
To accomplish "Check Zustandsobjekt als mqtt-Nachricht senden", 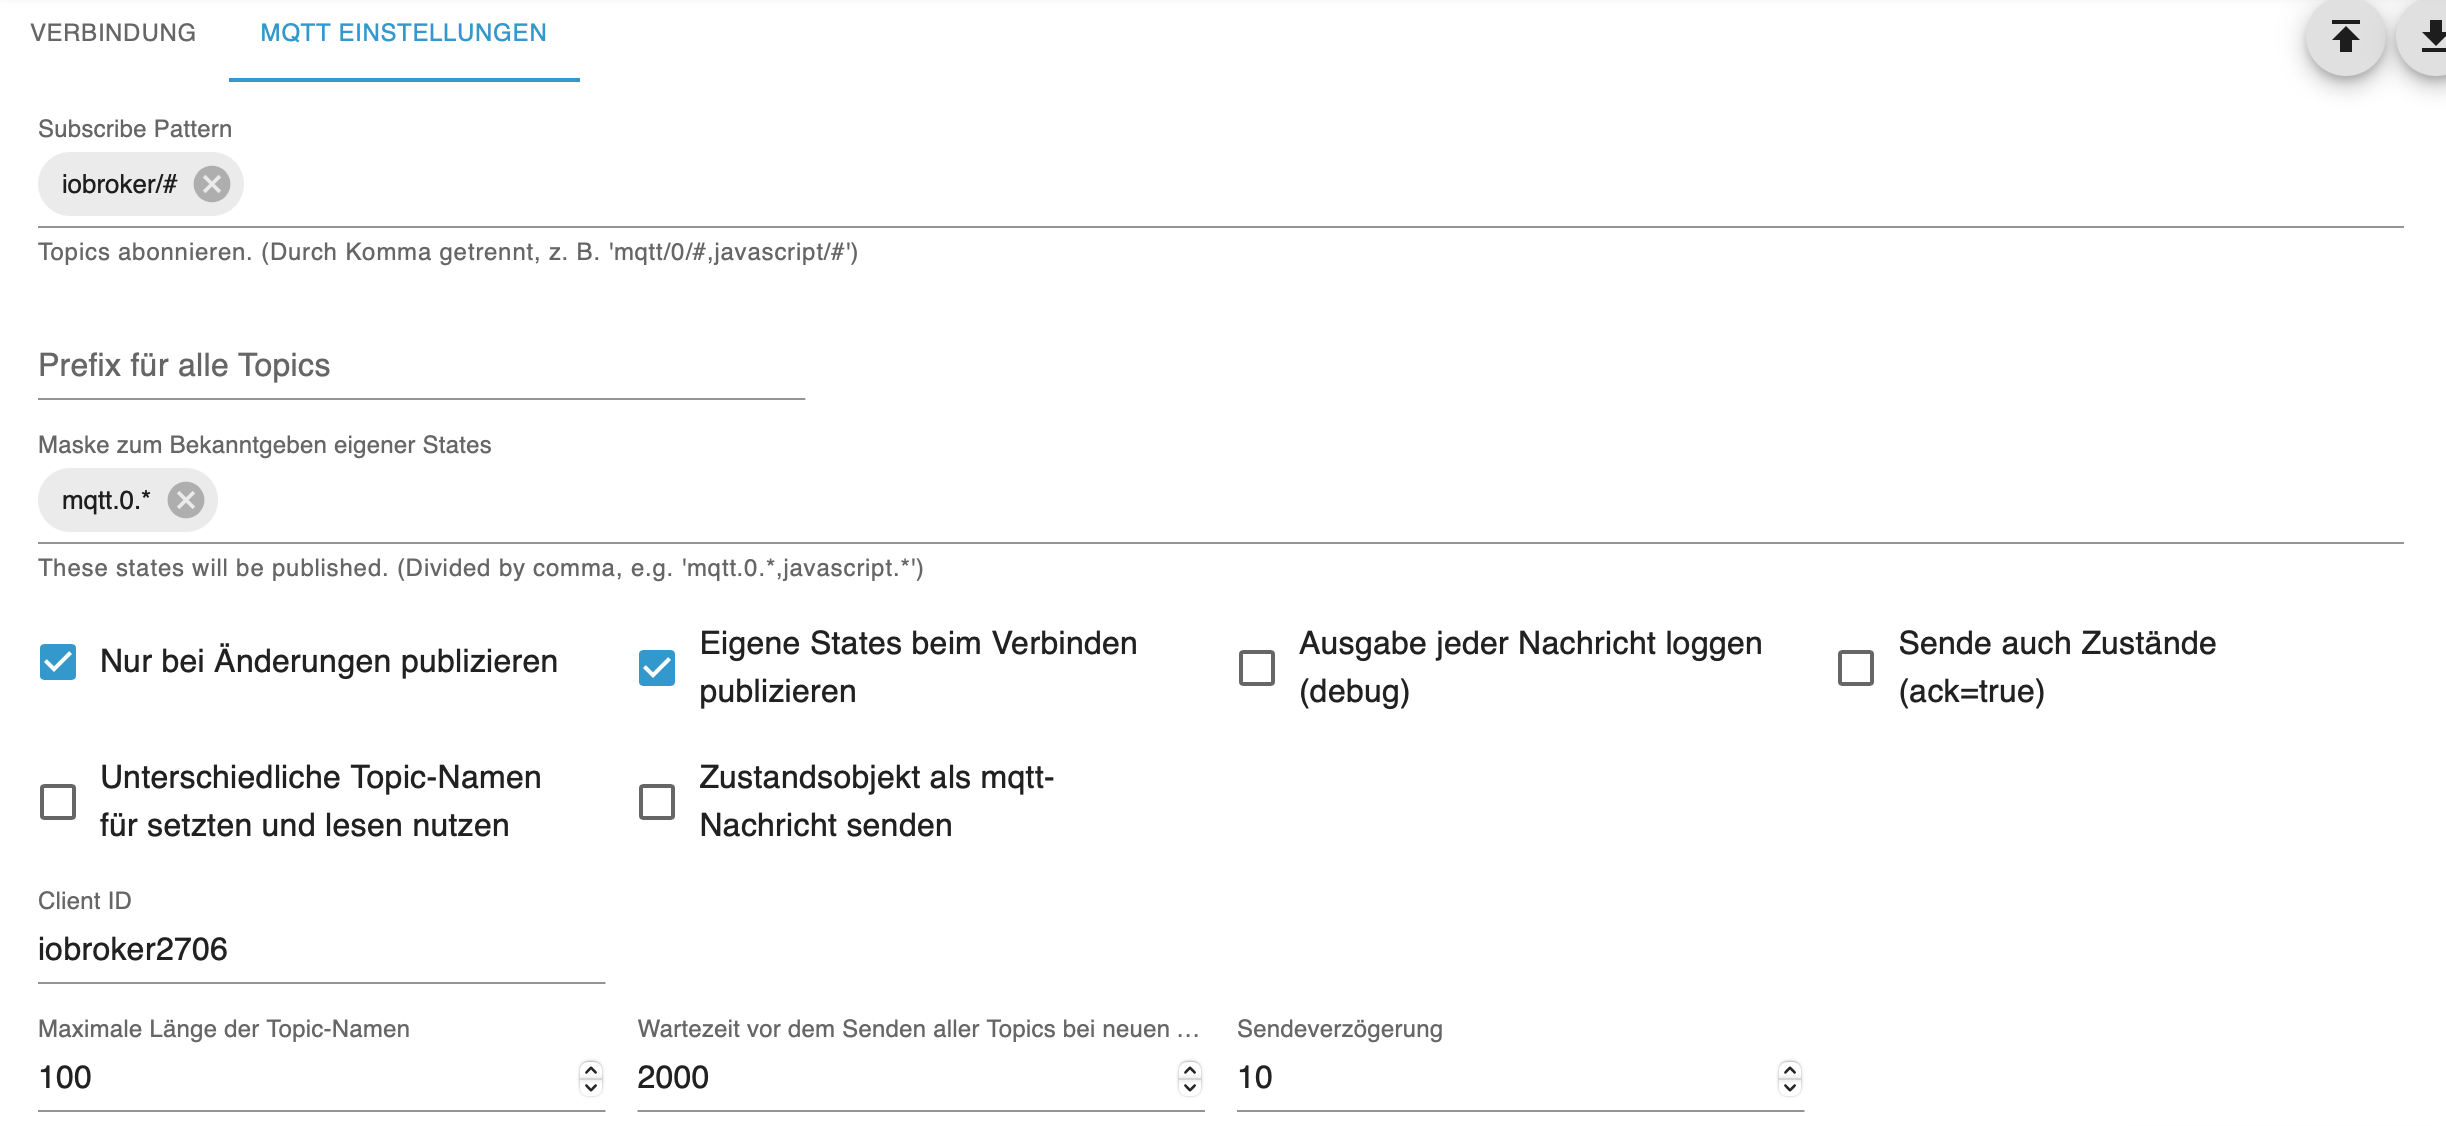I will coord(657,802).
